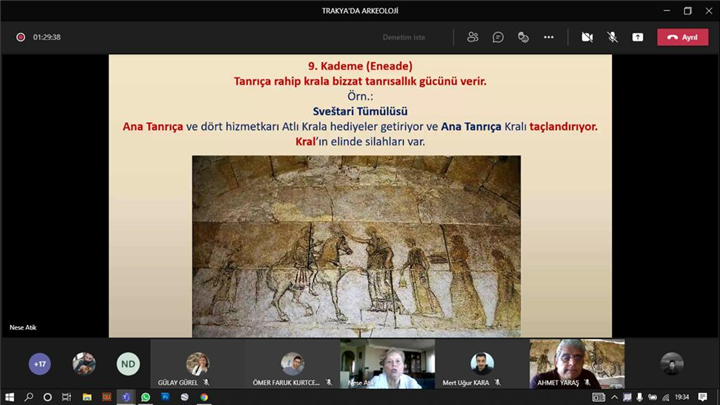Open the reactions and raise hand menu
Screen dimensions: 720x405
point(523,37)
